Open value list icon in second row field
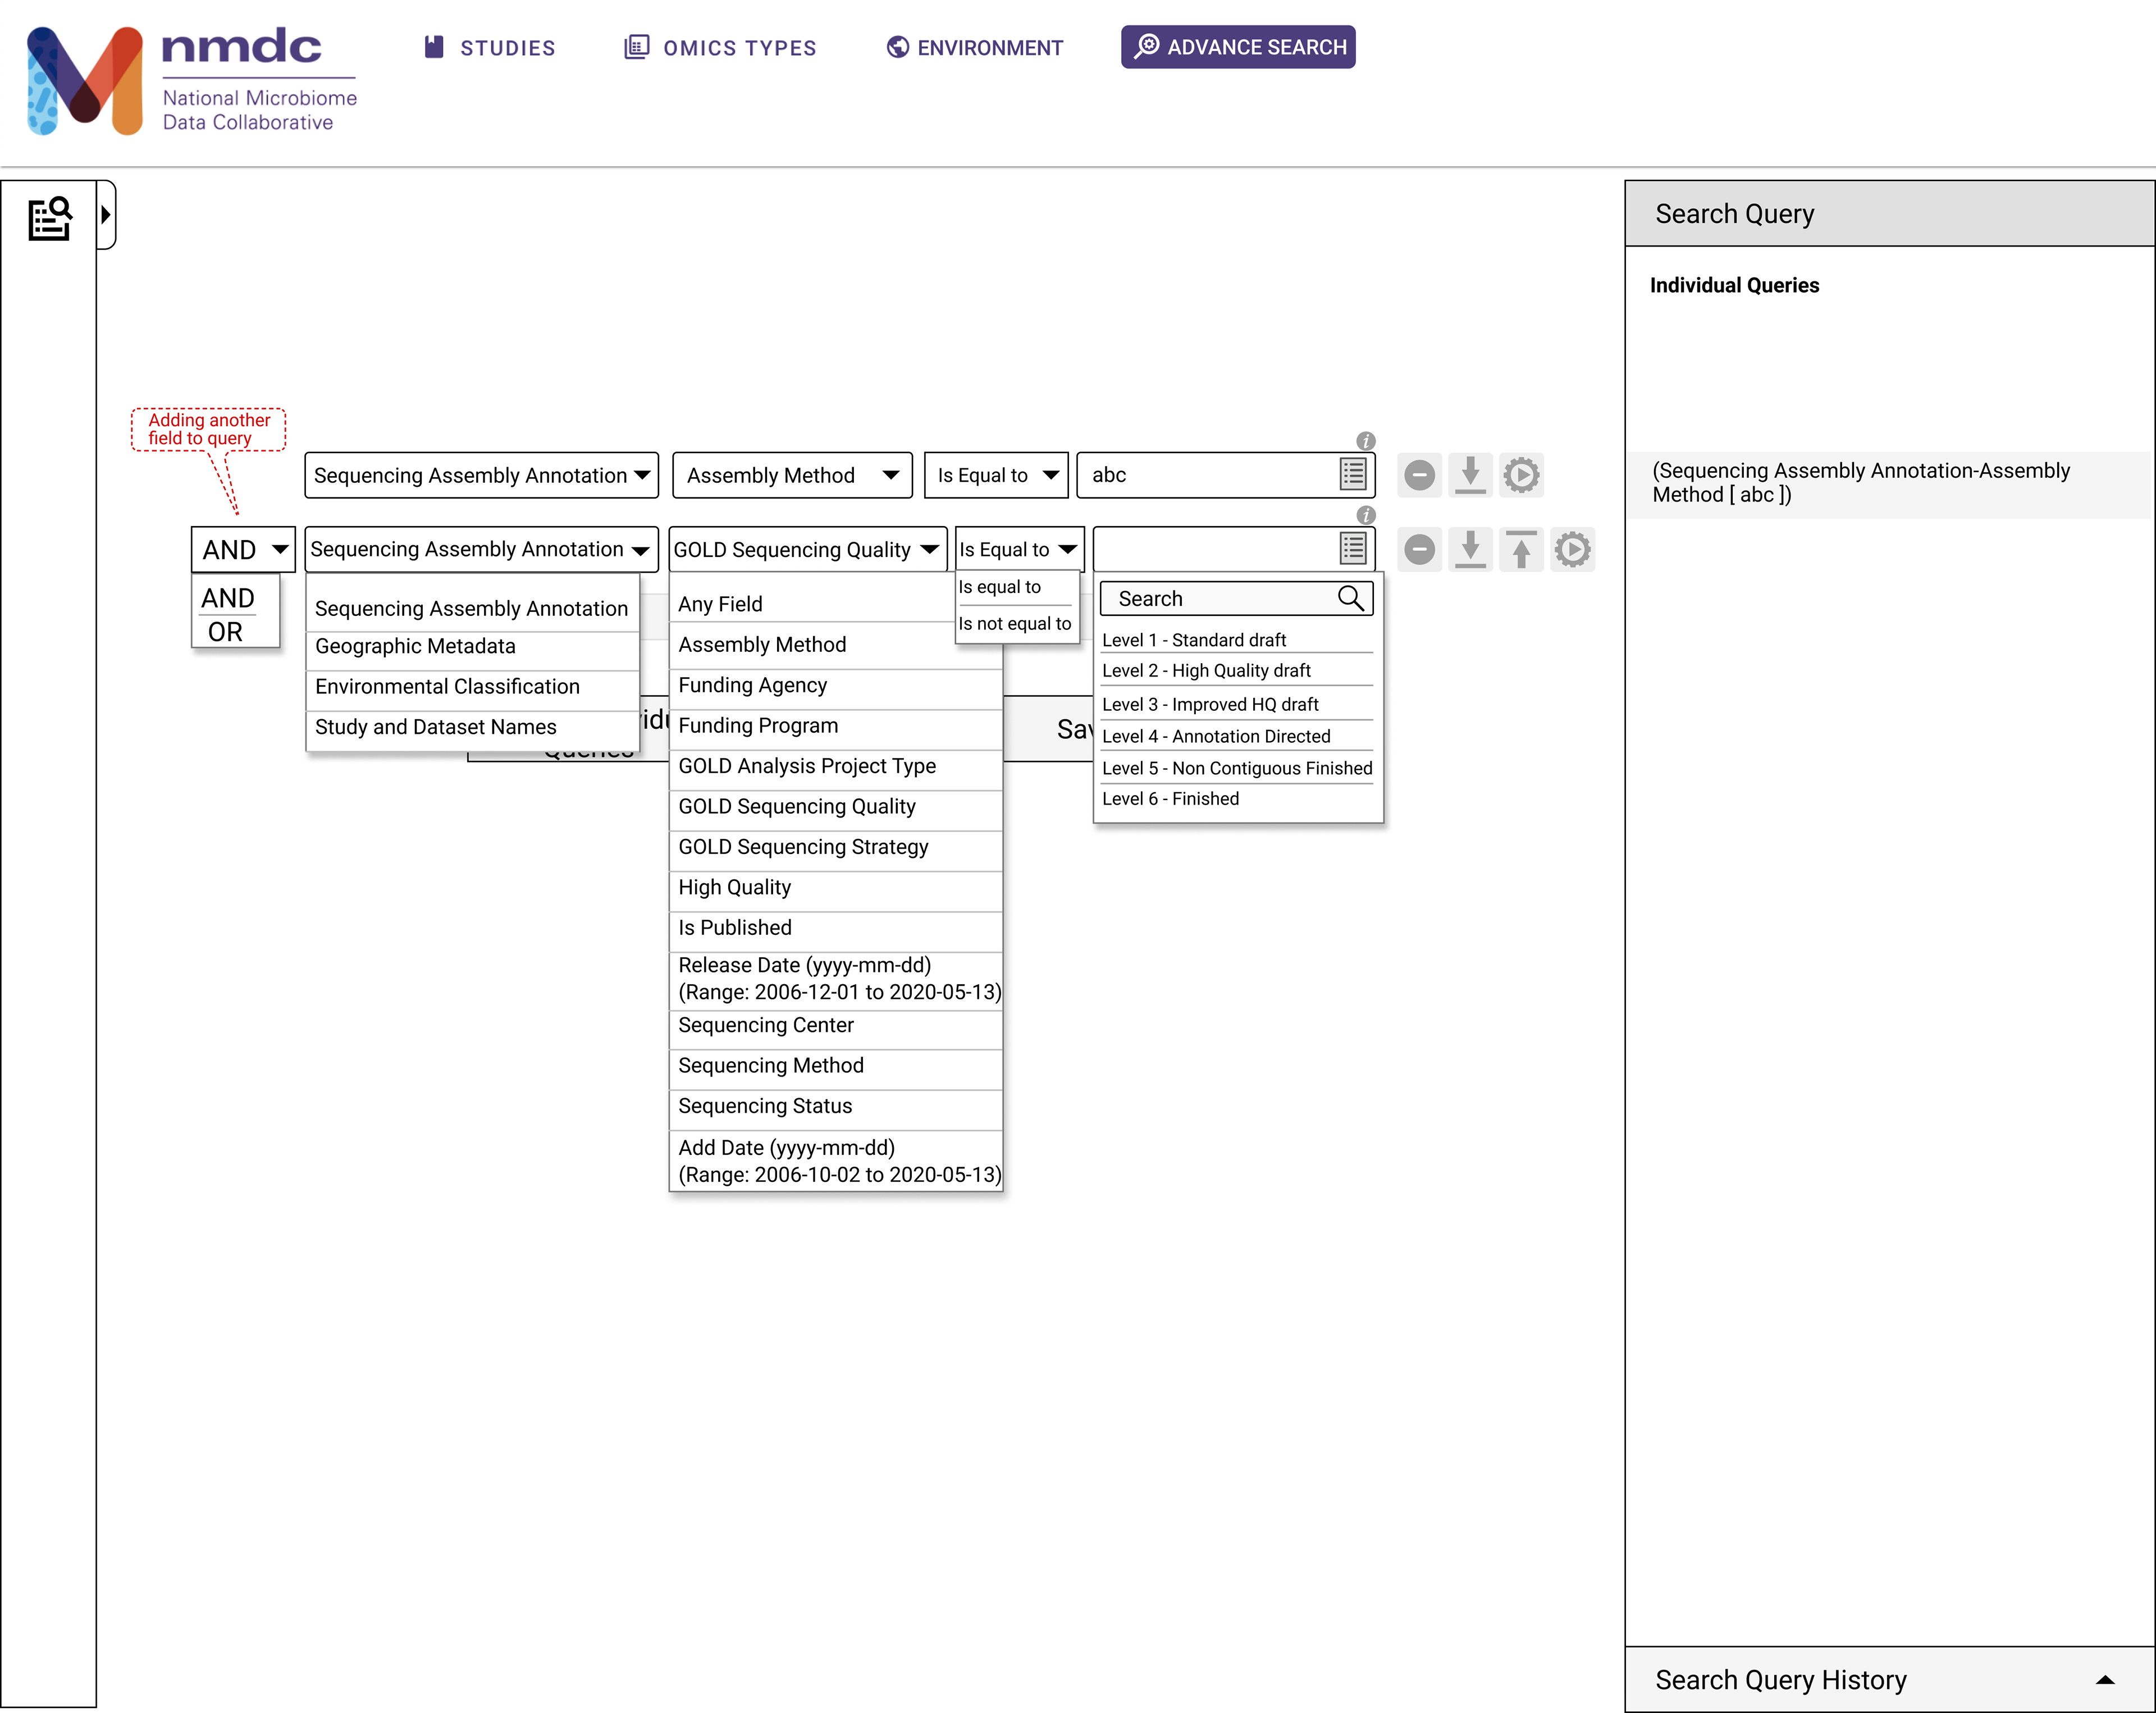This screenshot has height=1713, width=2156. [x=1353, y=548]
